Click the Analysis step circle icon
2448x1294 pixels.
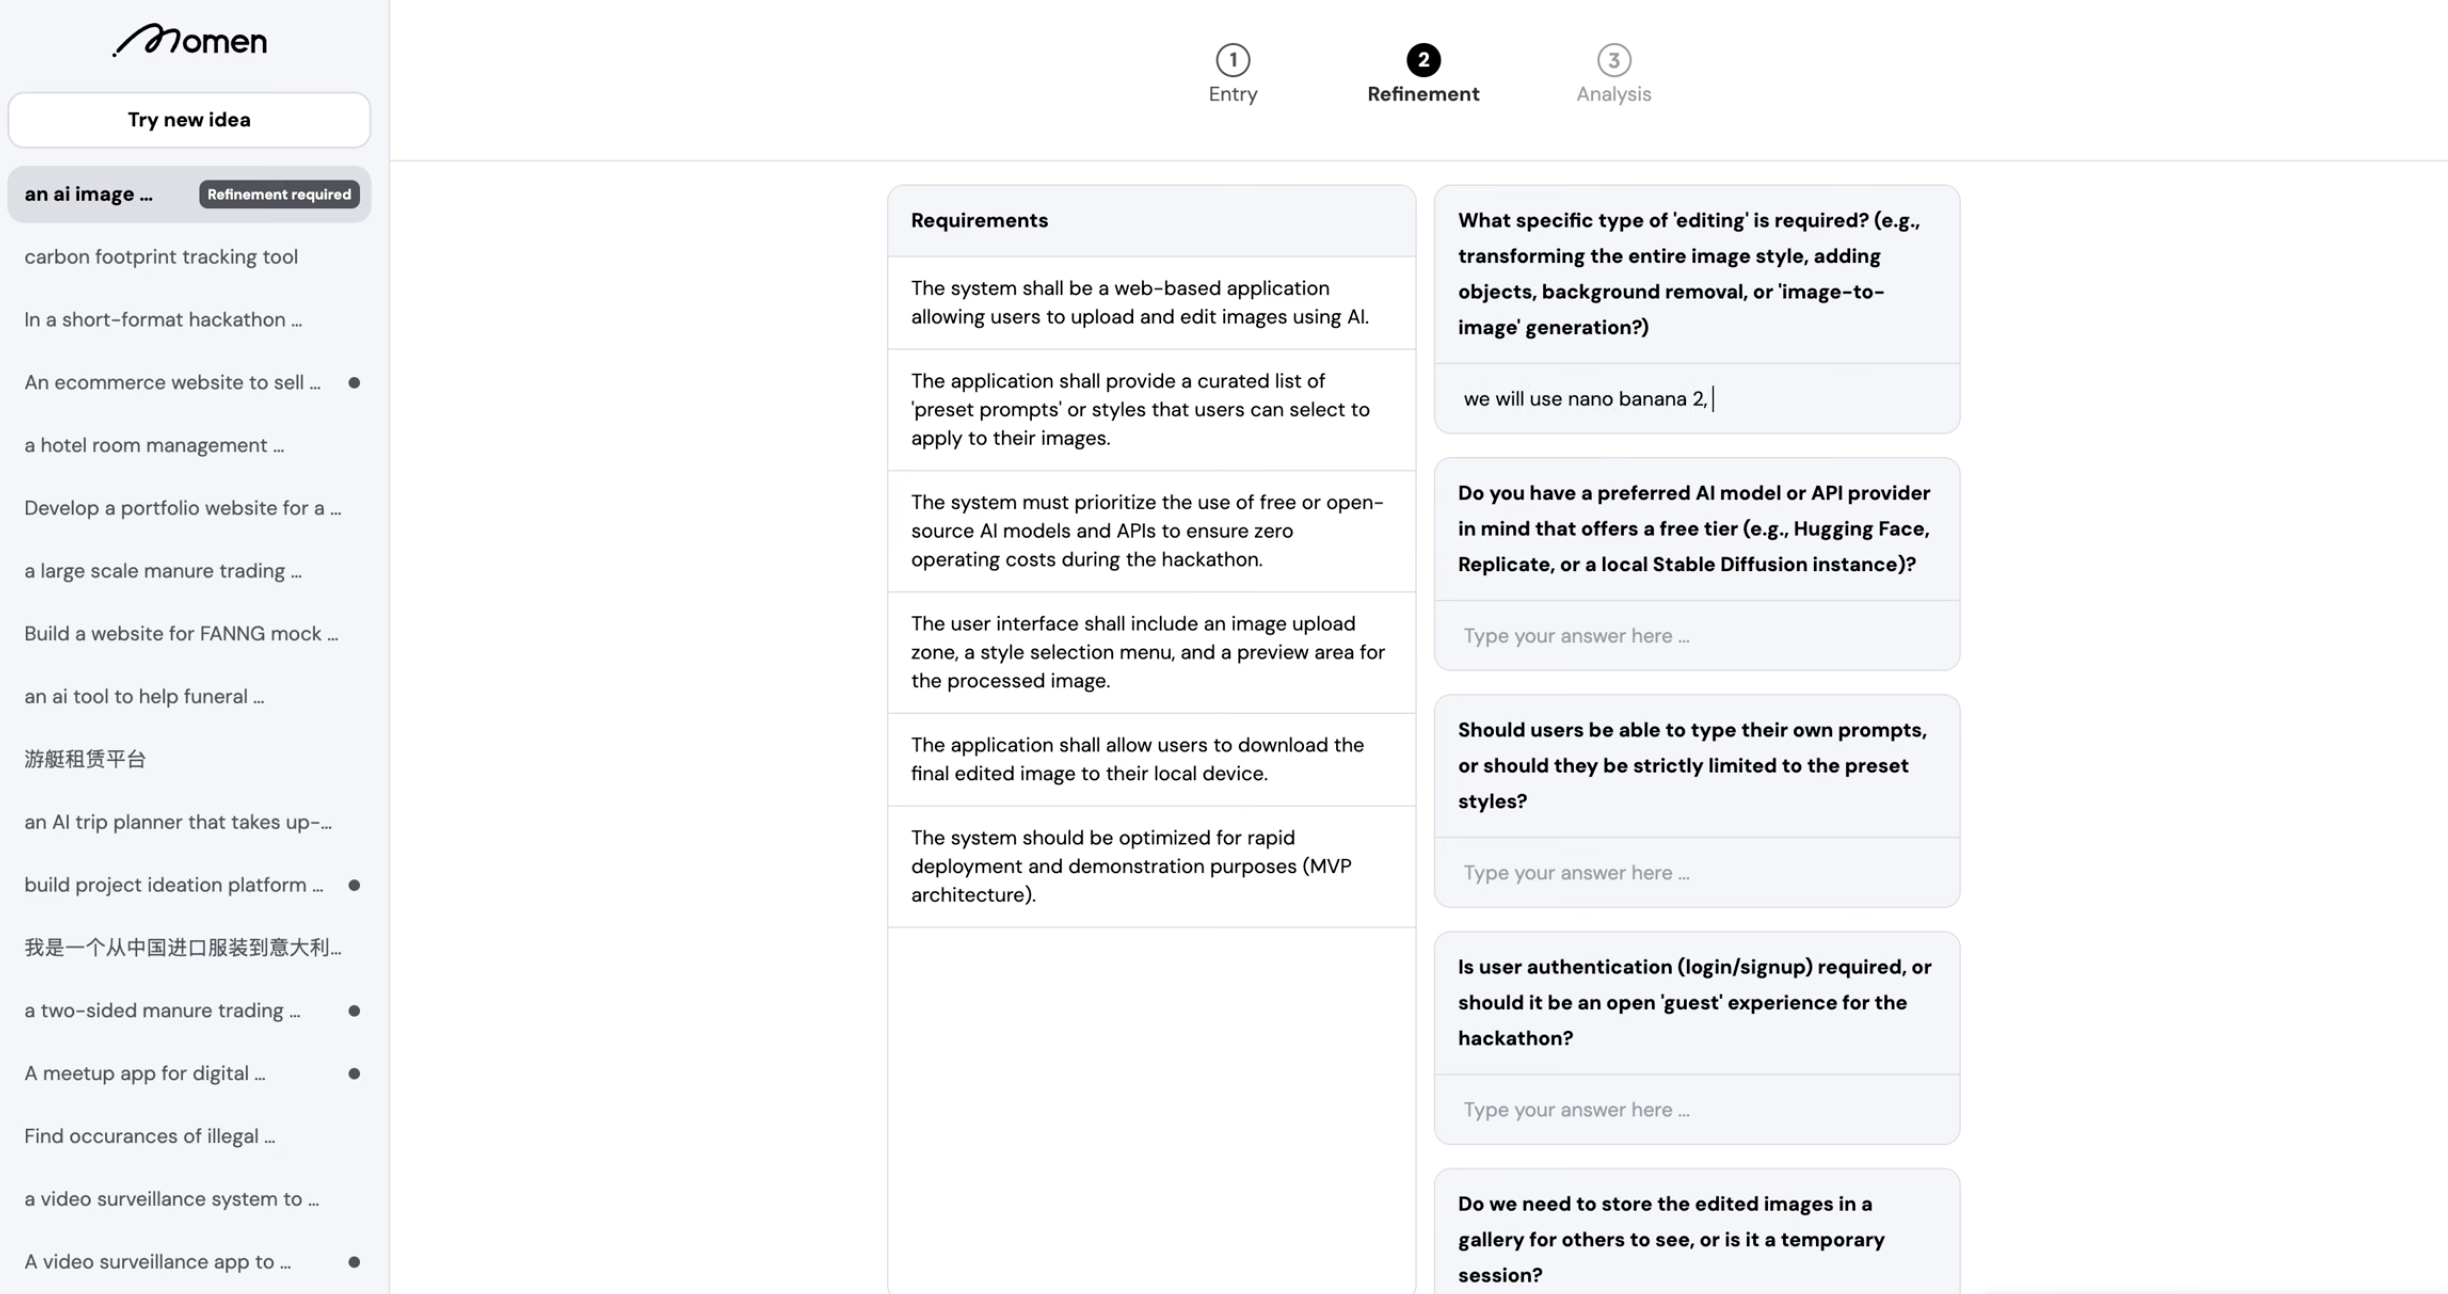click(1613, 60)
